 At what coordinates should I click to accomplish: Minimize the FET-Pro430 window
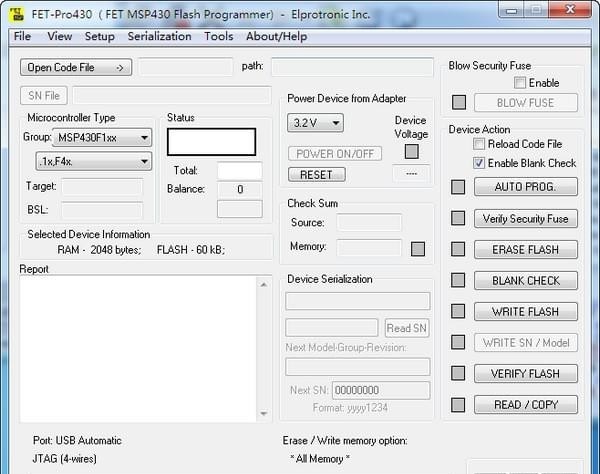pos(511,10)
